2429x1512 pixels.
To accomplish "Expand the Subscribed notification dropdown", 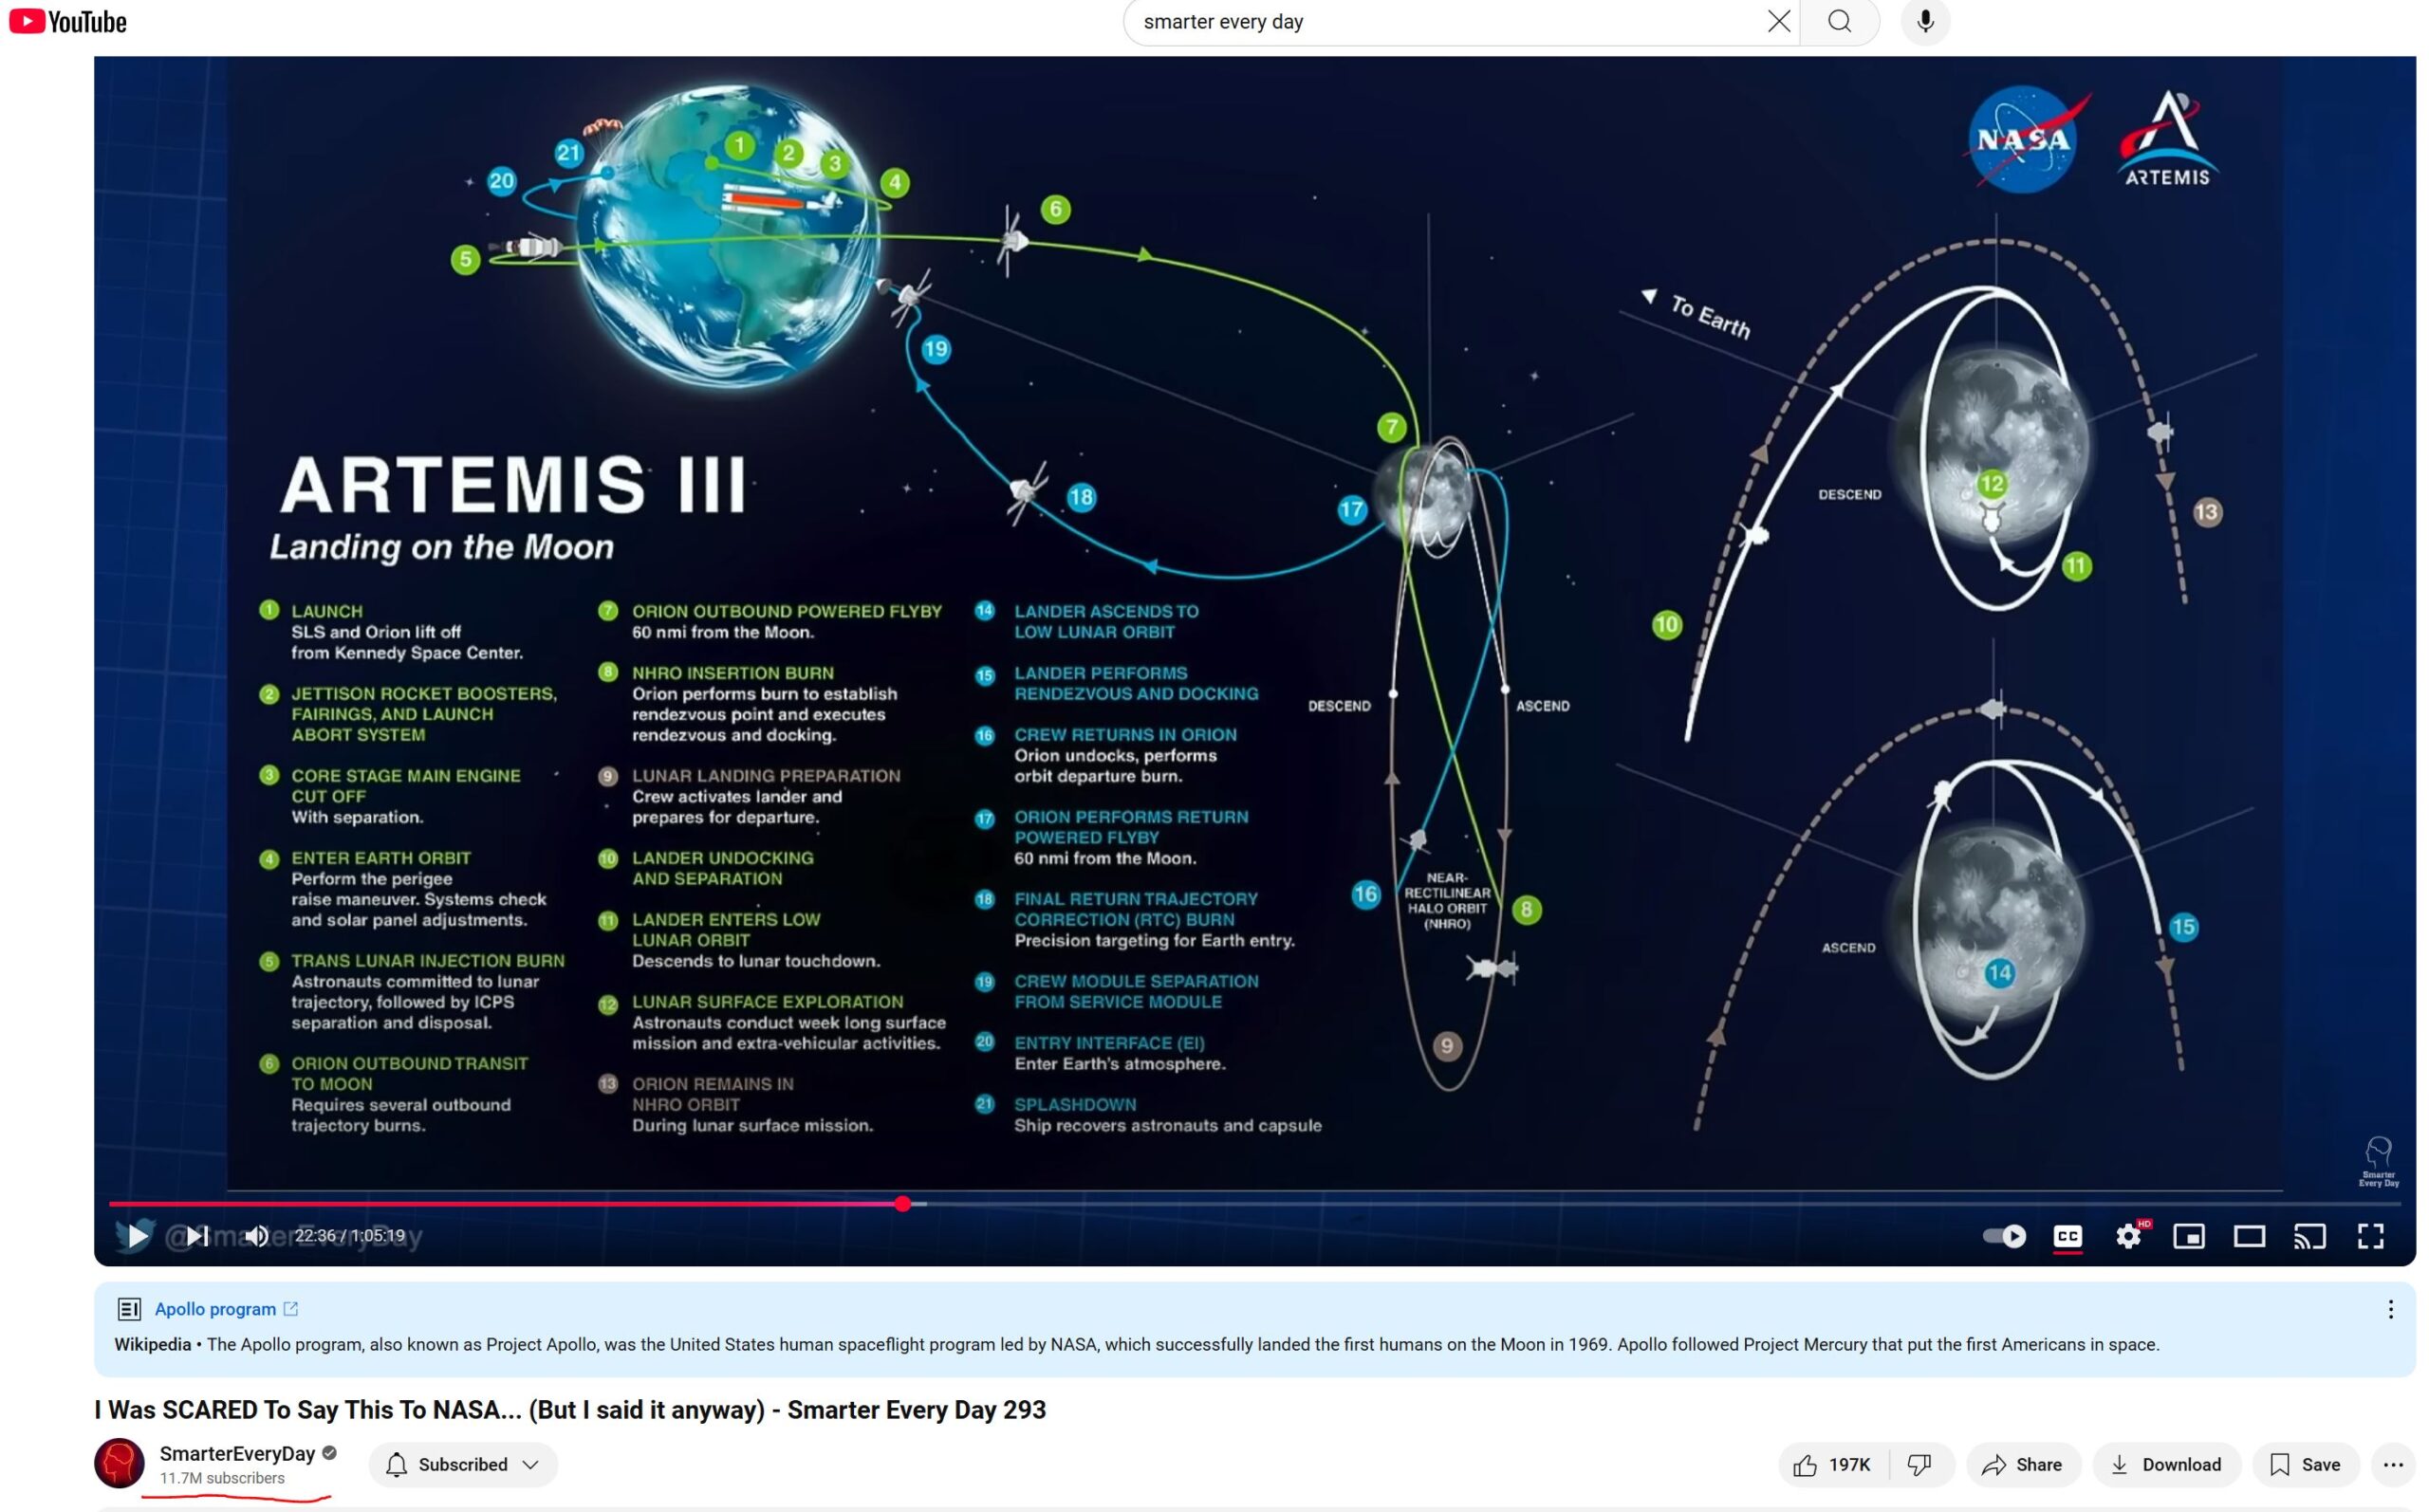I will pyautogui.click(x=463, y=1465).
